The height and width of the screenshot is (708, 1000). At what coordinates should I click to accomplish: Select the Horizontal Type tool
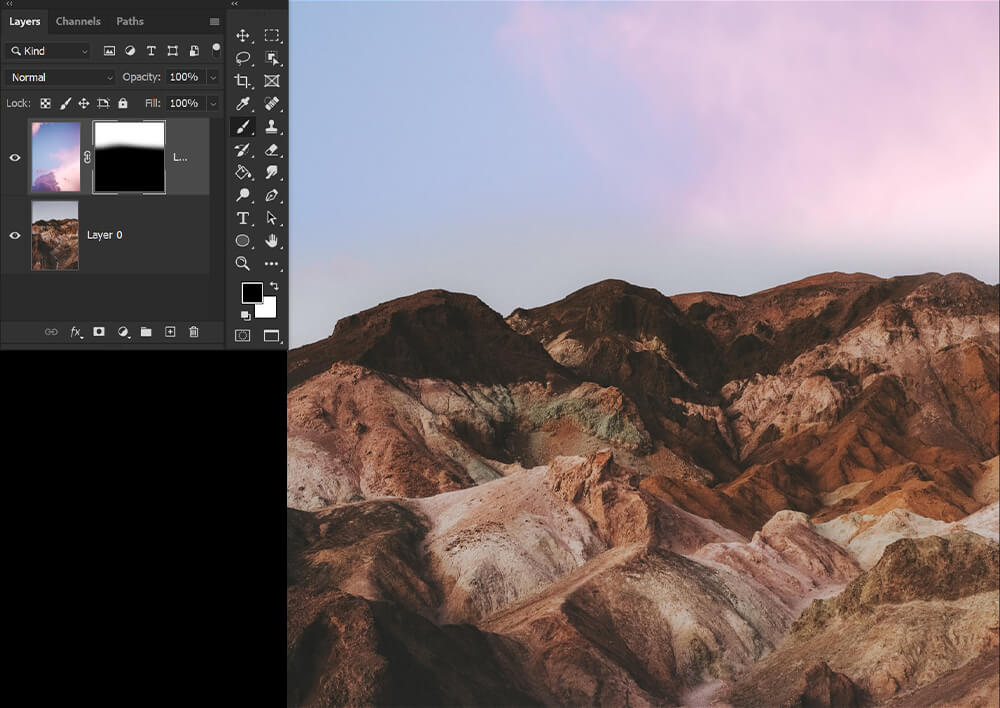242,218
